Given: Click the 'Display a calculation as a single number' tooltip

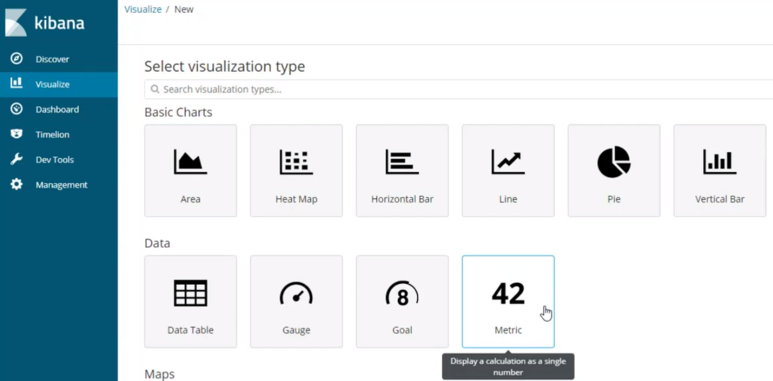Looking at the screenshot, I should (508, 367).
